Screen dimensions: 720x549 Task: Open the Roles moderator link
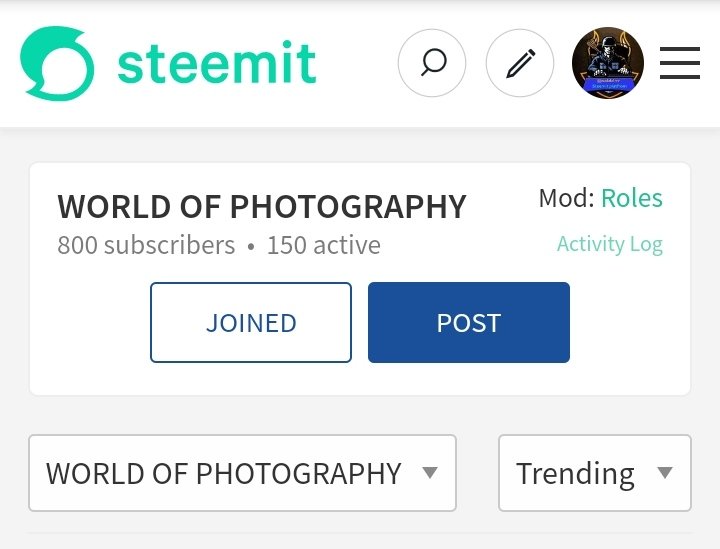[632, 198]
